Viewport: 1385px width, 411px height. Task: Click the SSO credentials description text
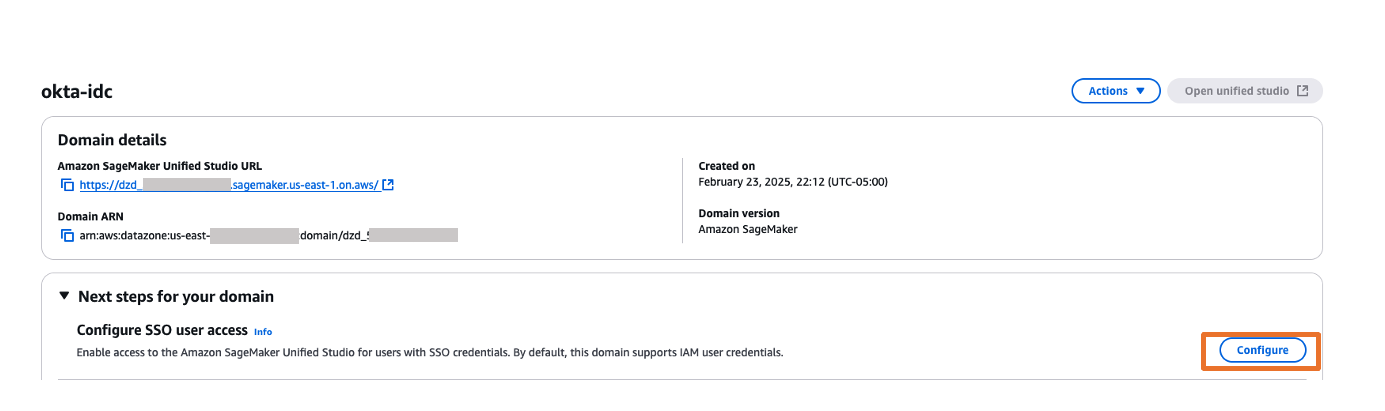click(x=429, y=352)
